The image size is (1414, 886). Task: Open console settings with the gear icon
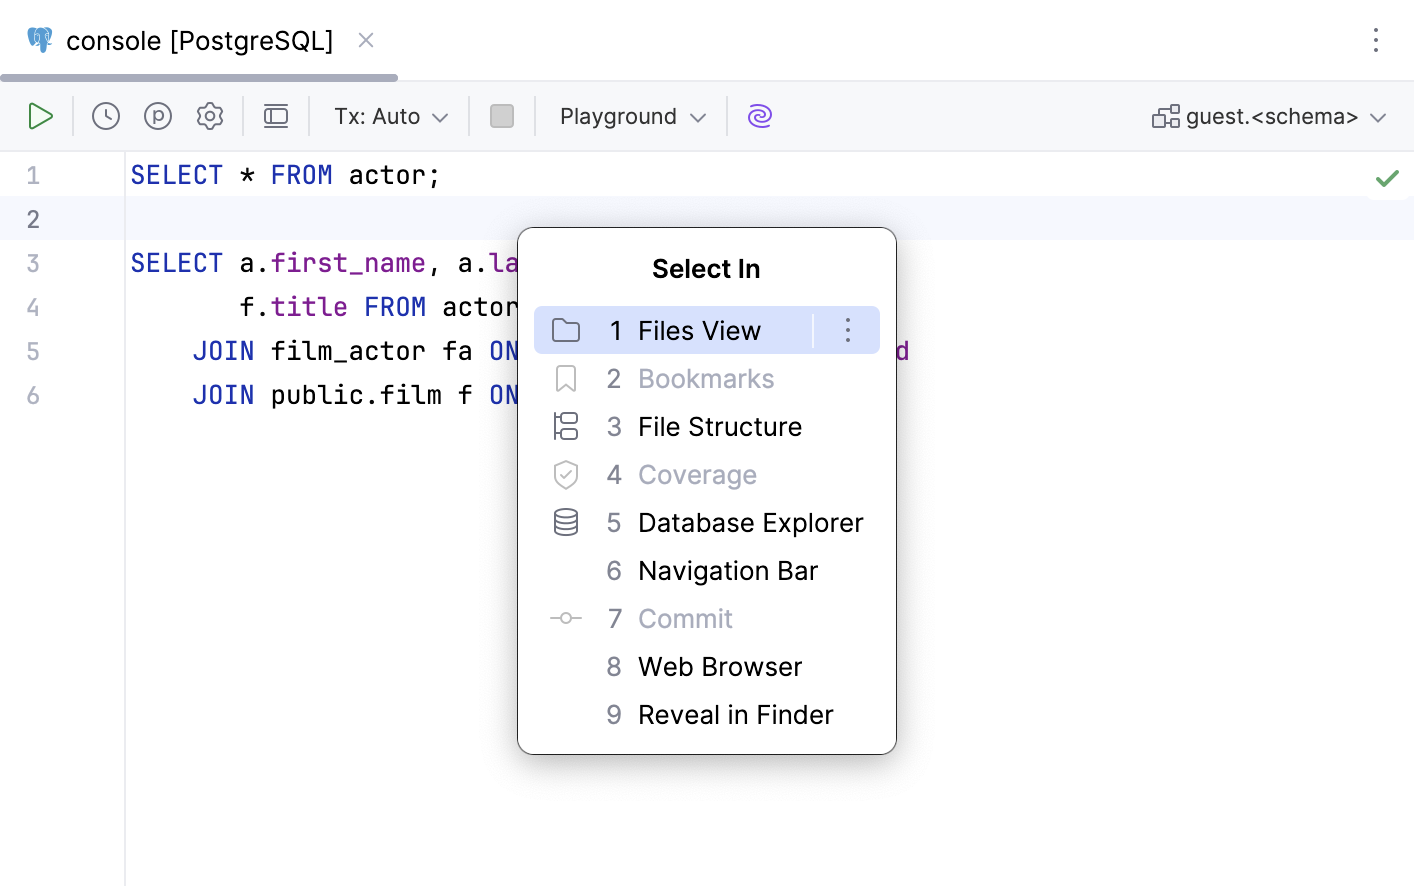tap(210, 116)
